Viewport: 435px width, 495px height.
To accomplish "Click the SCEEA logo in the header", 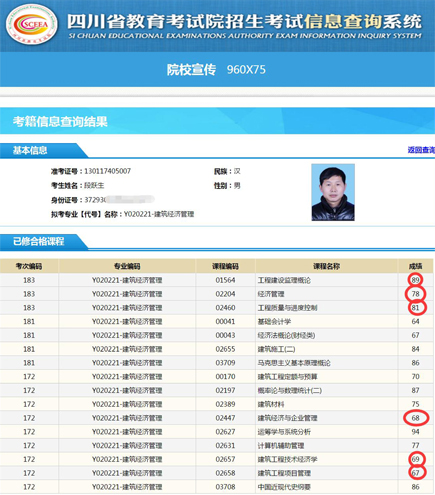I will [32, 24].
